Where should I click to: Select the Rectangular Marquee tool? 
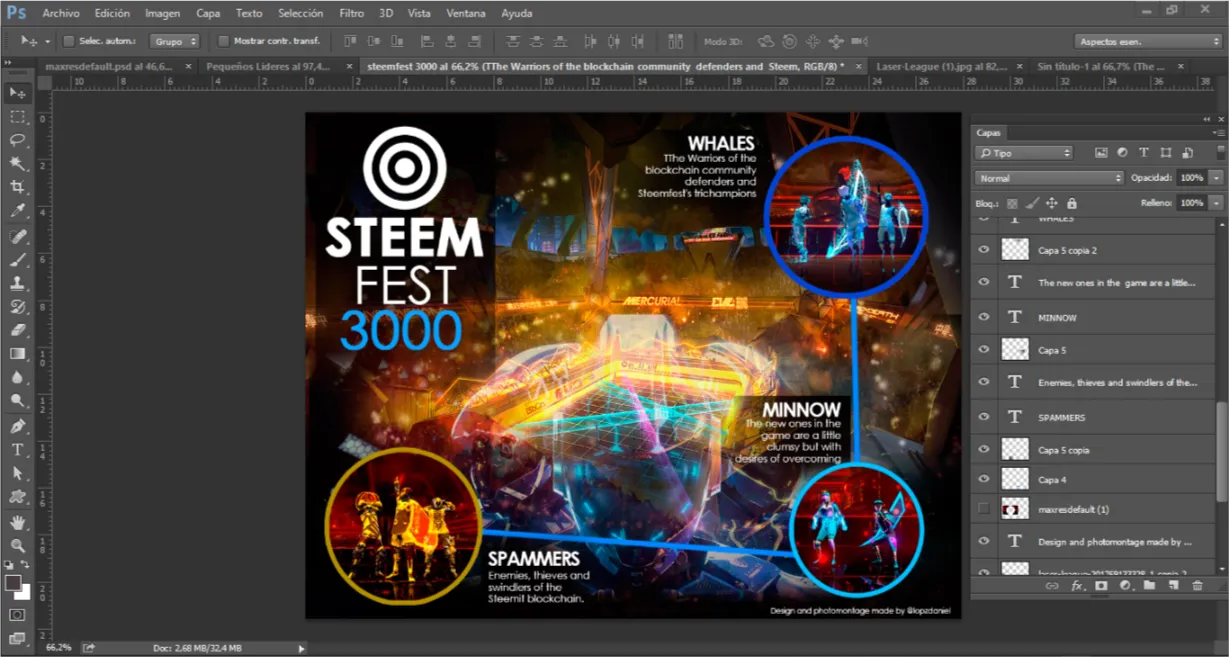coord(17,117)
